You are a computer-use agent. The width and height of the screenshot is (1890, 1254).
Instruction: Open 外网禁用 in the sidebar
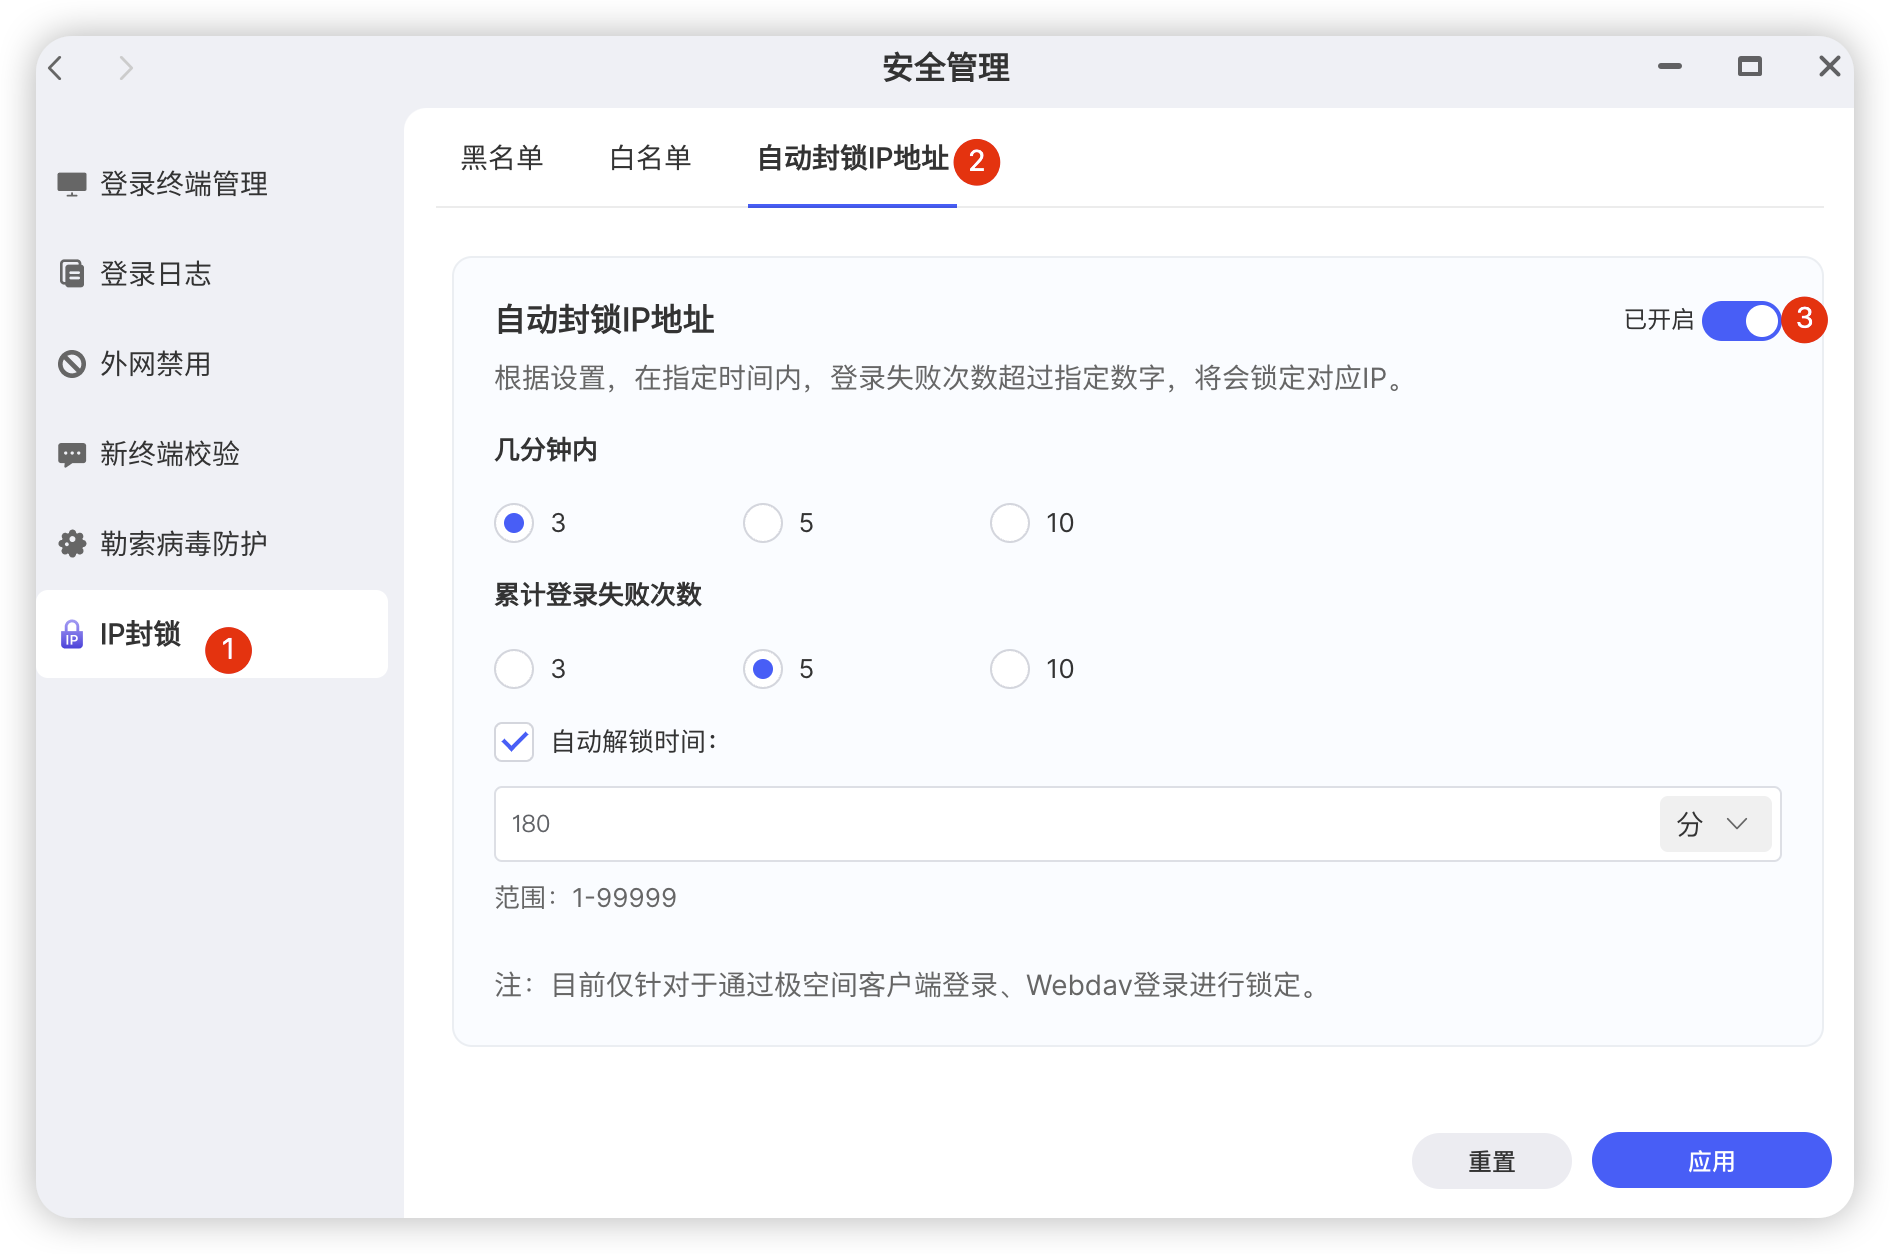(x=212, y=364)
